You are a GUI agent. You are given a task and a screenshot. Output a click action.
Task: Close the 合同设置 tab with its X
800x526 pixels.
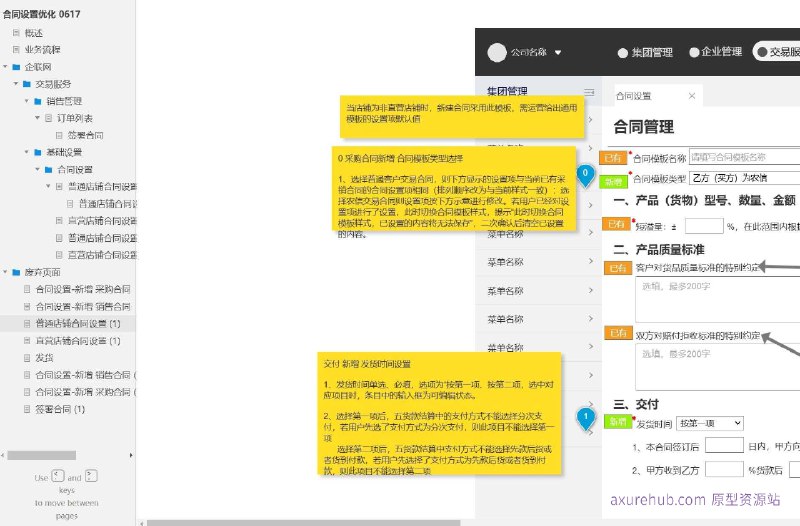click(x=692, y=95)
